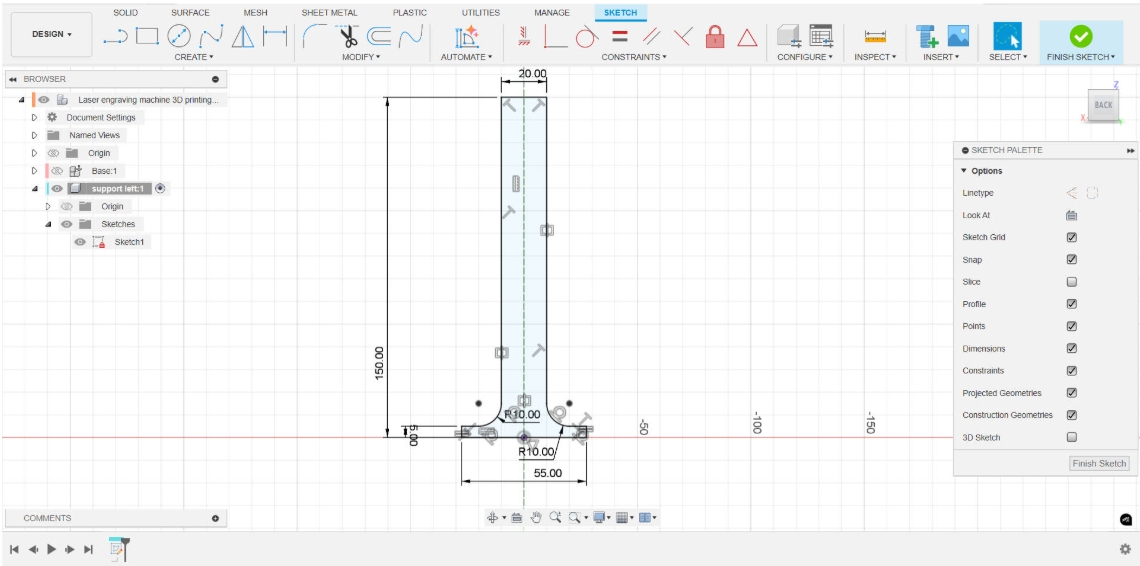Toggle visibility of Sketch1
This screenshot has width=1140, height=566.
(80, 242)
